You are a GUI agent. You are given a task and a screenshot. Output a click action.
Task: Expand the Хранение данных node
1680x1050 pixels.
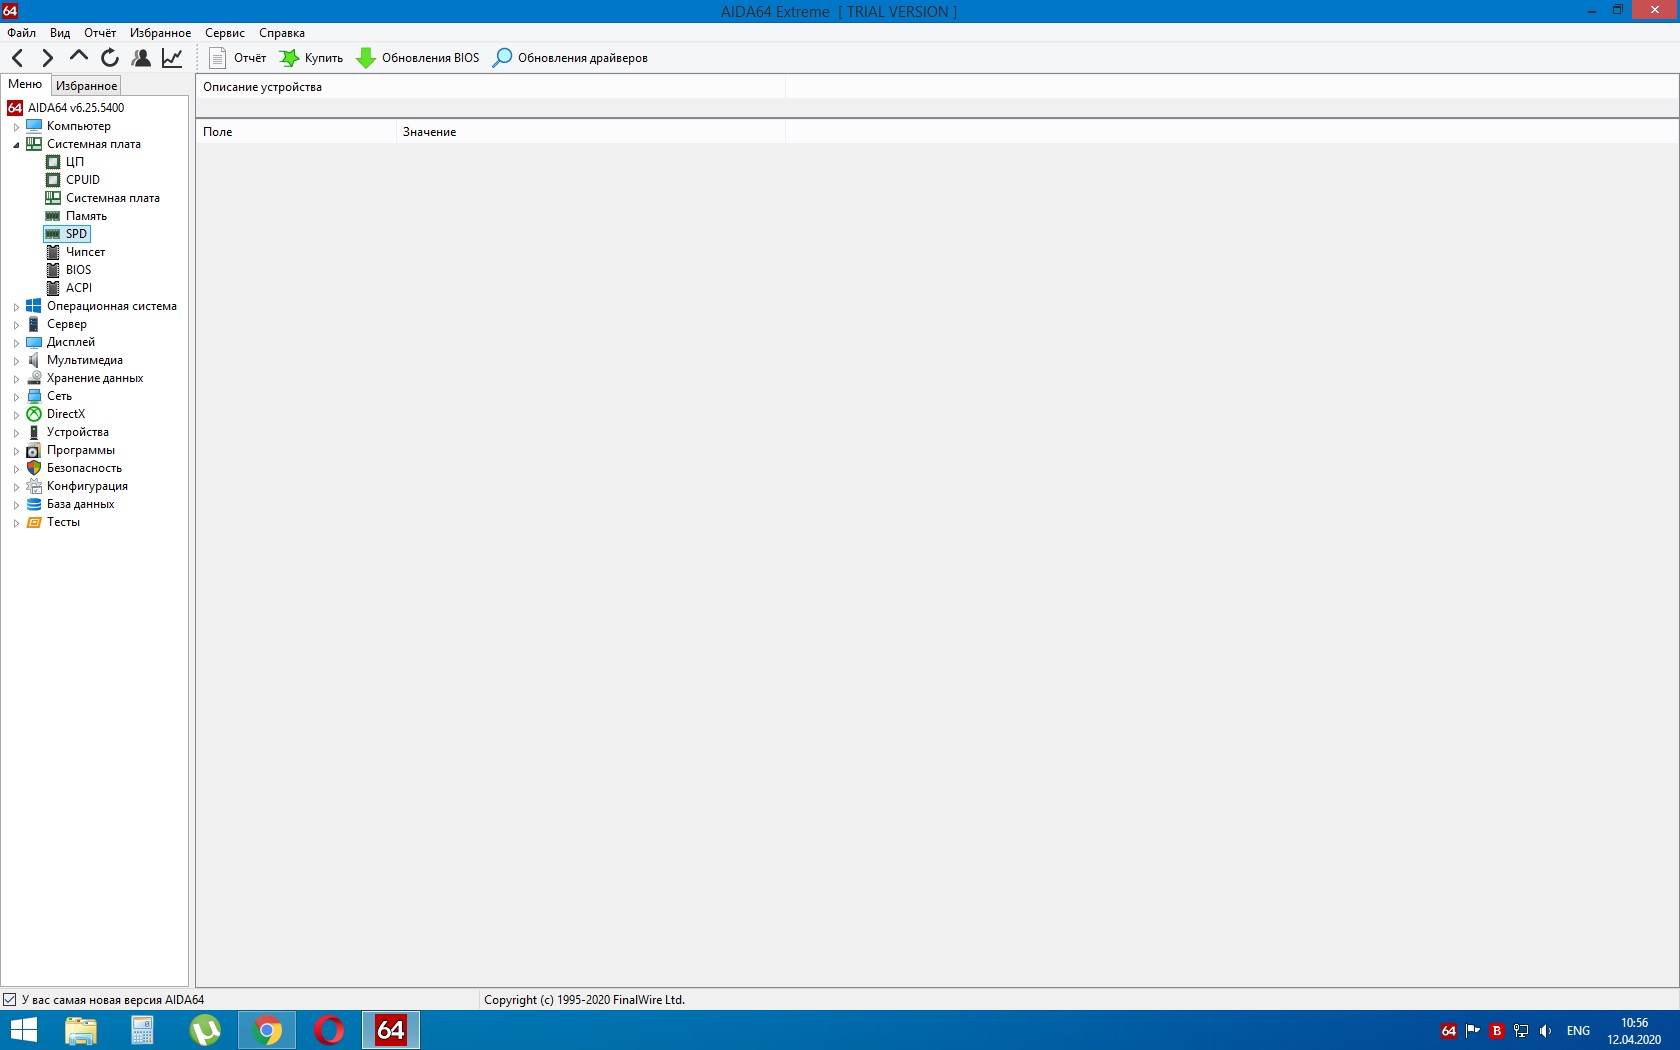[x=16, y=379]
